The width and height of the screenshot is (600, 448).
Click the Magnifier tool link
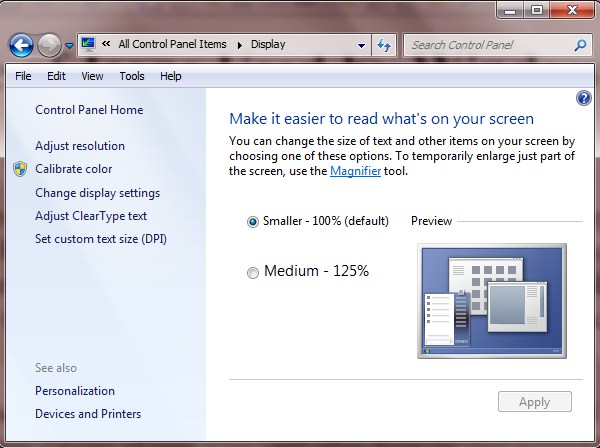coord(355,171)
